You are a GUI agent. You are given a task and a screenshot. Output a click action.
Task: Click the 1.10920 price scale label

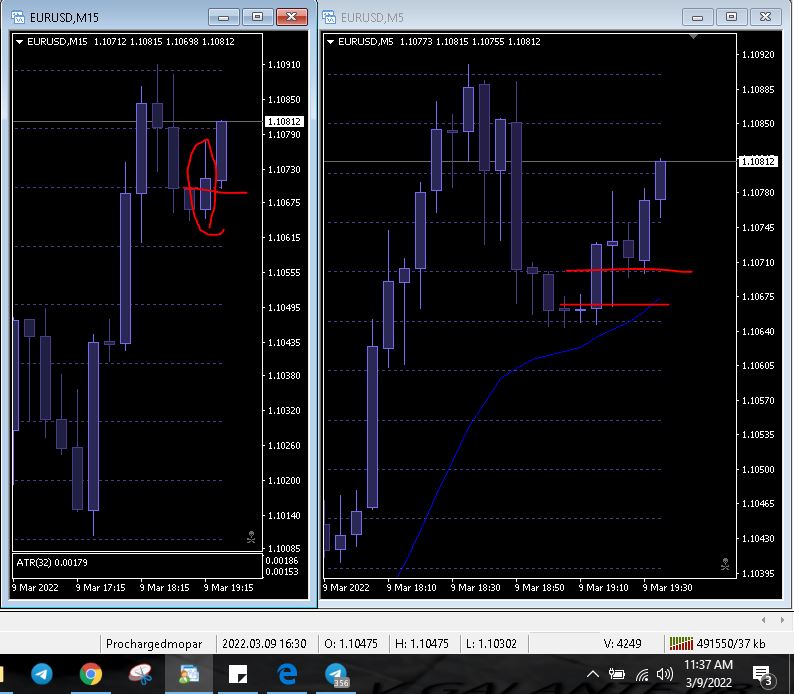pos(758,55)
